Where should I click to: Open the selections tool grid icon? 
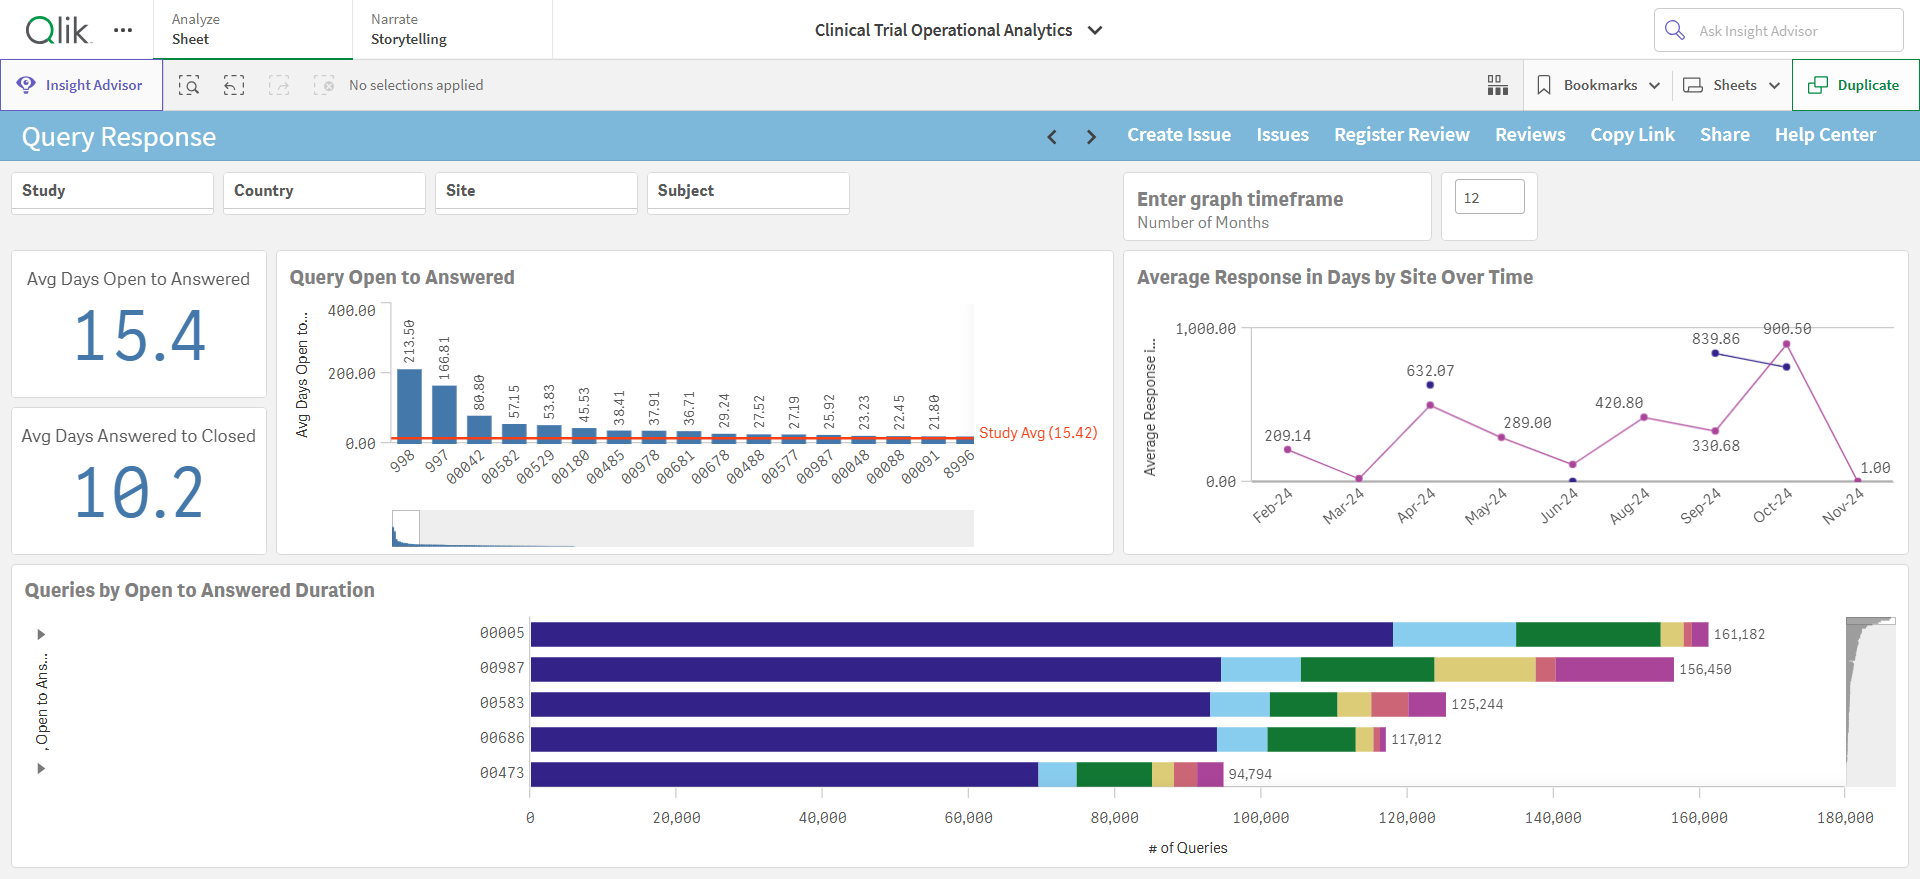pyautogui.click(x=1497, y=85)
